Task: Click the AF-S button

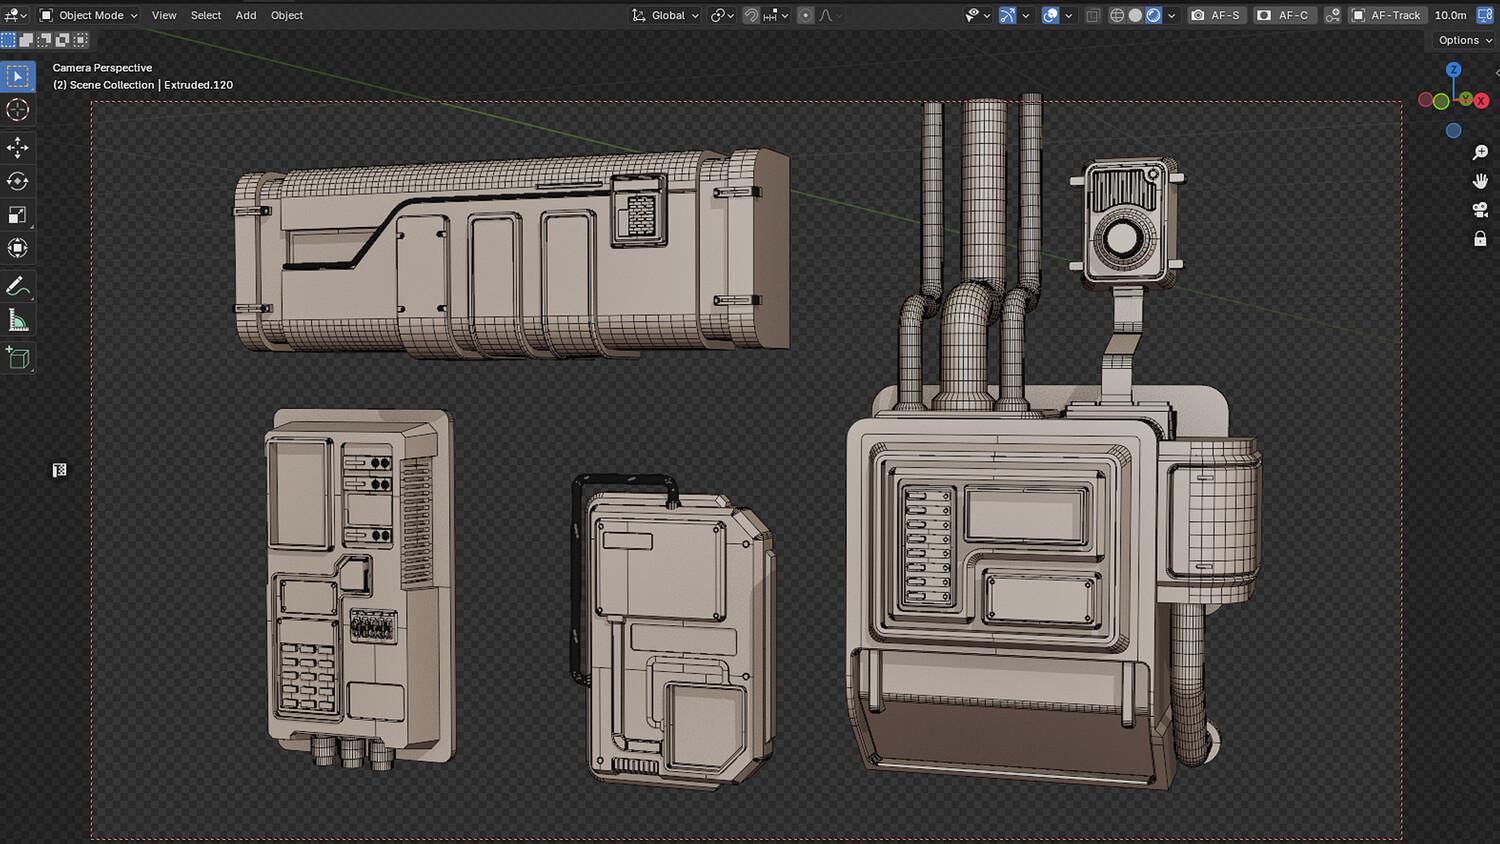Action: coord(1215,15)
